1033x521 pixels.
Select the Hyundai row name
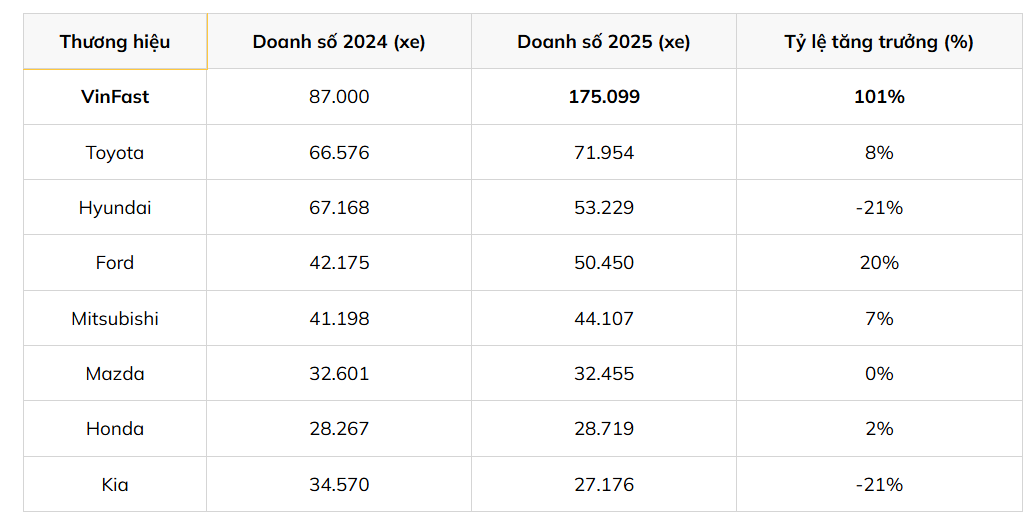[115, 208]
